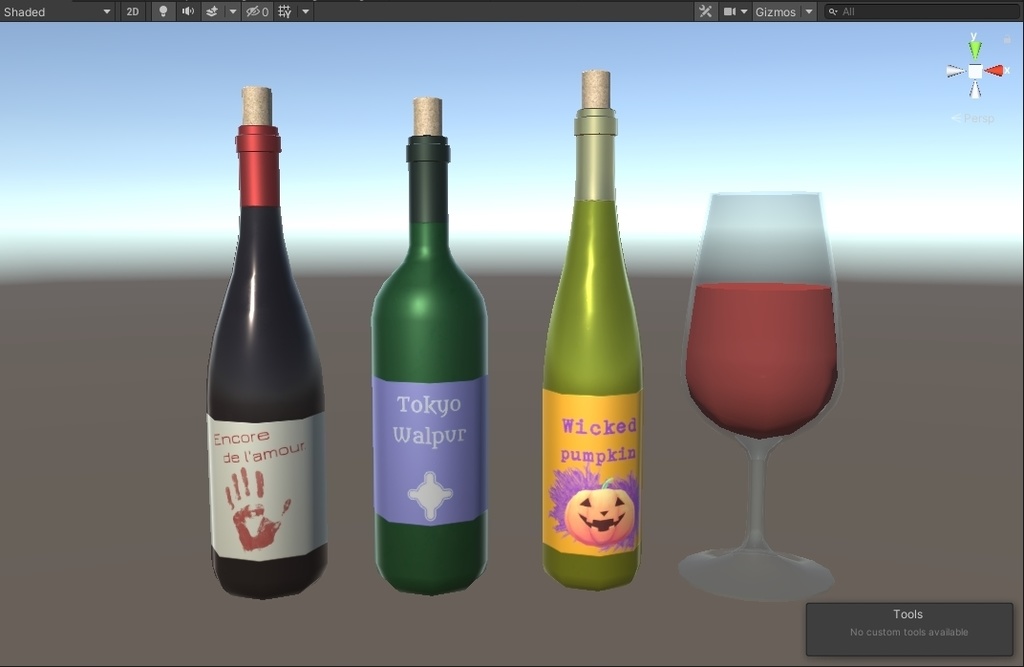Screen dimensions: 1024x667
Task: Toggle scene lighting in the Scene view toolbar
Action: coord(163,11)
